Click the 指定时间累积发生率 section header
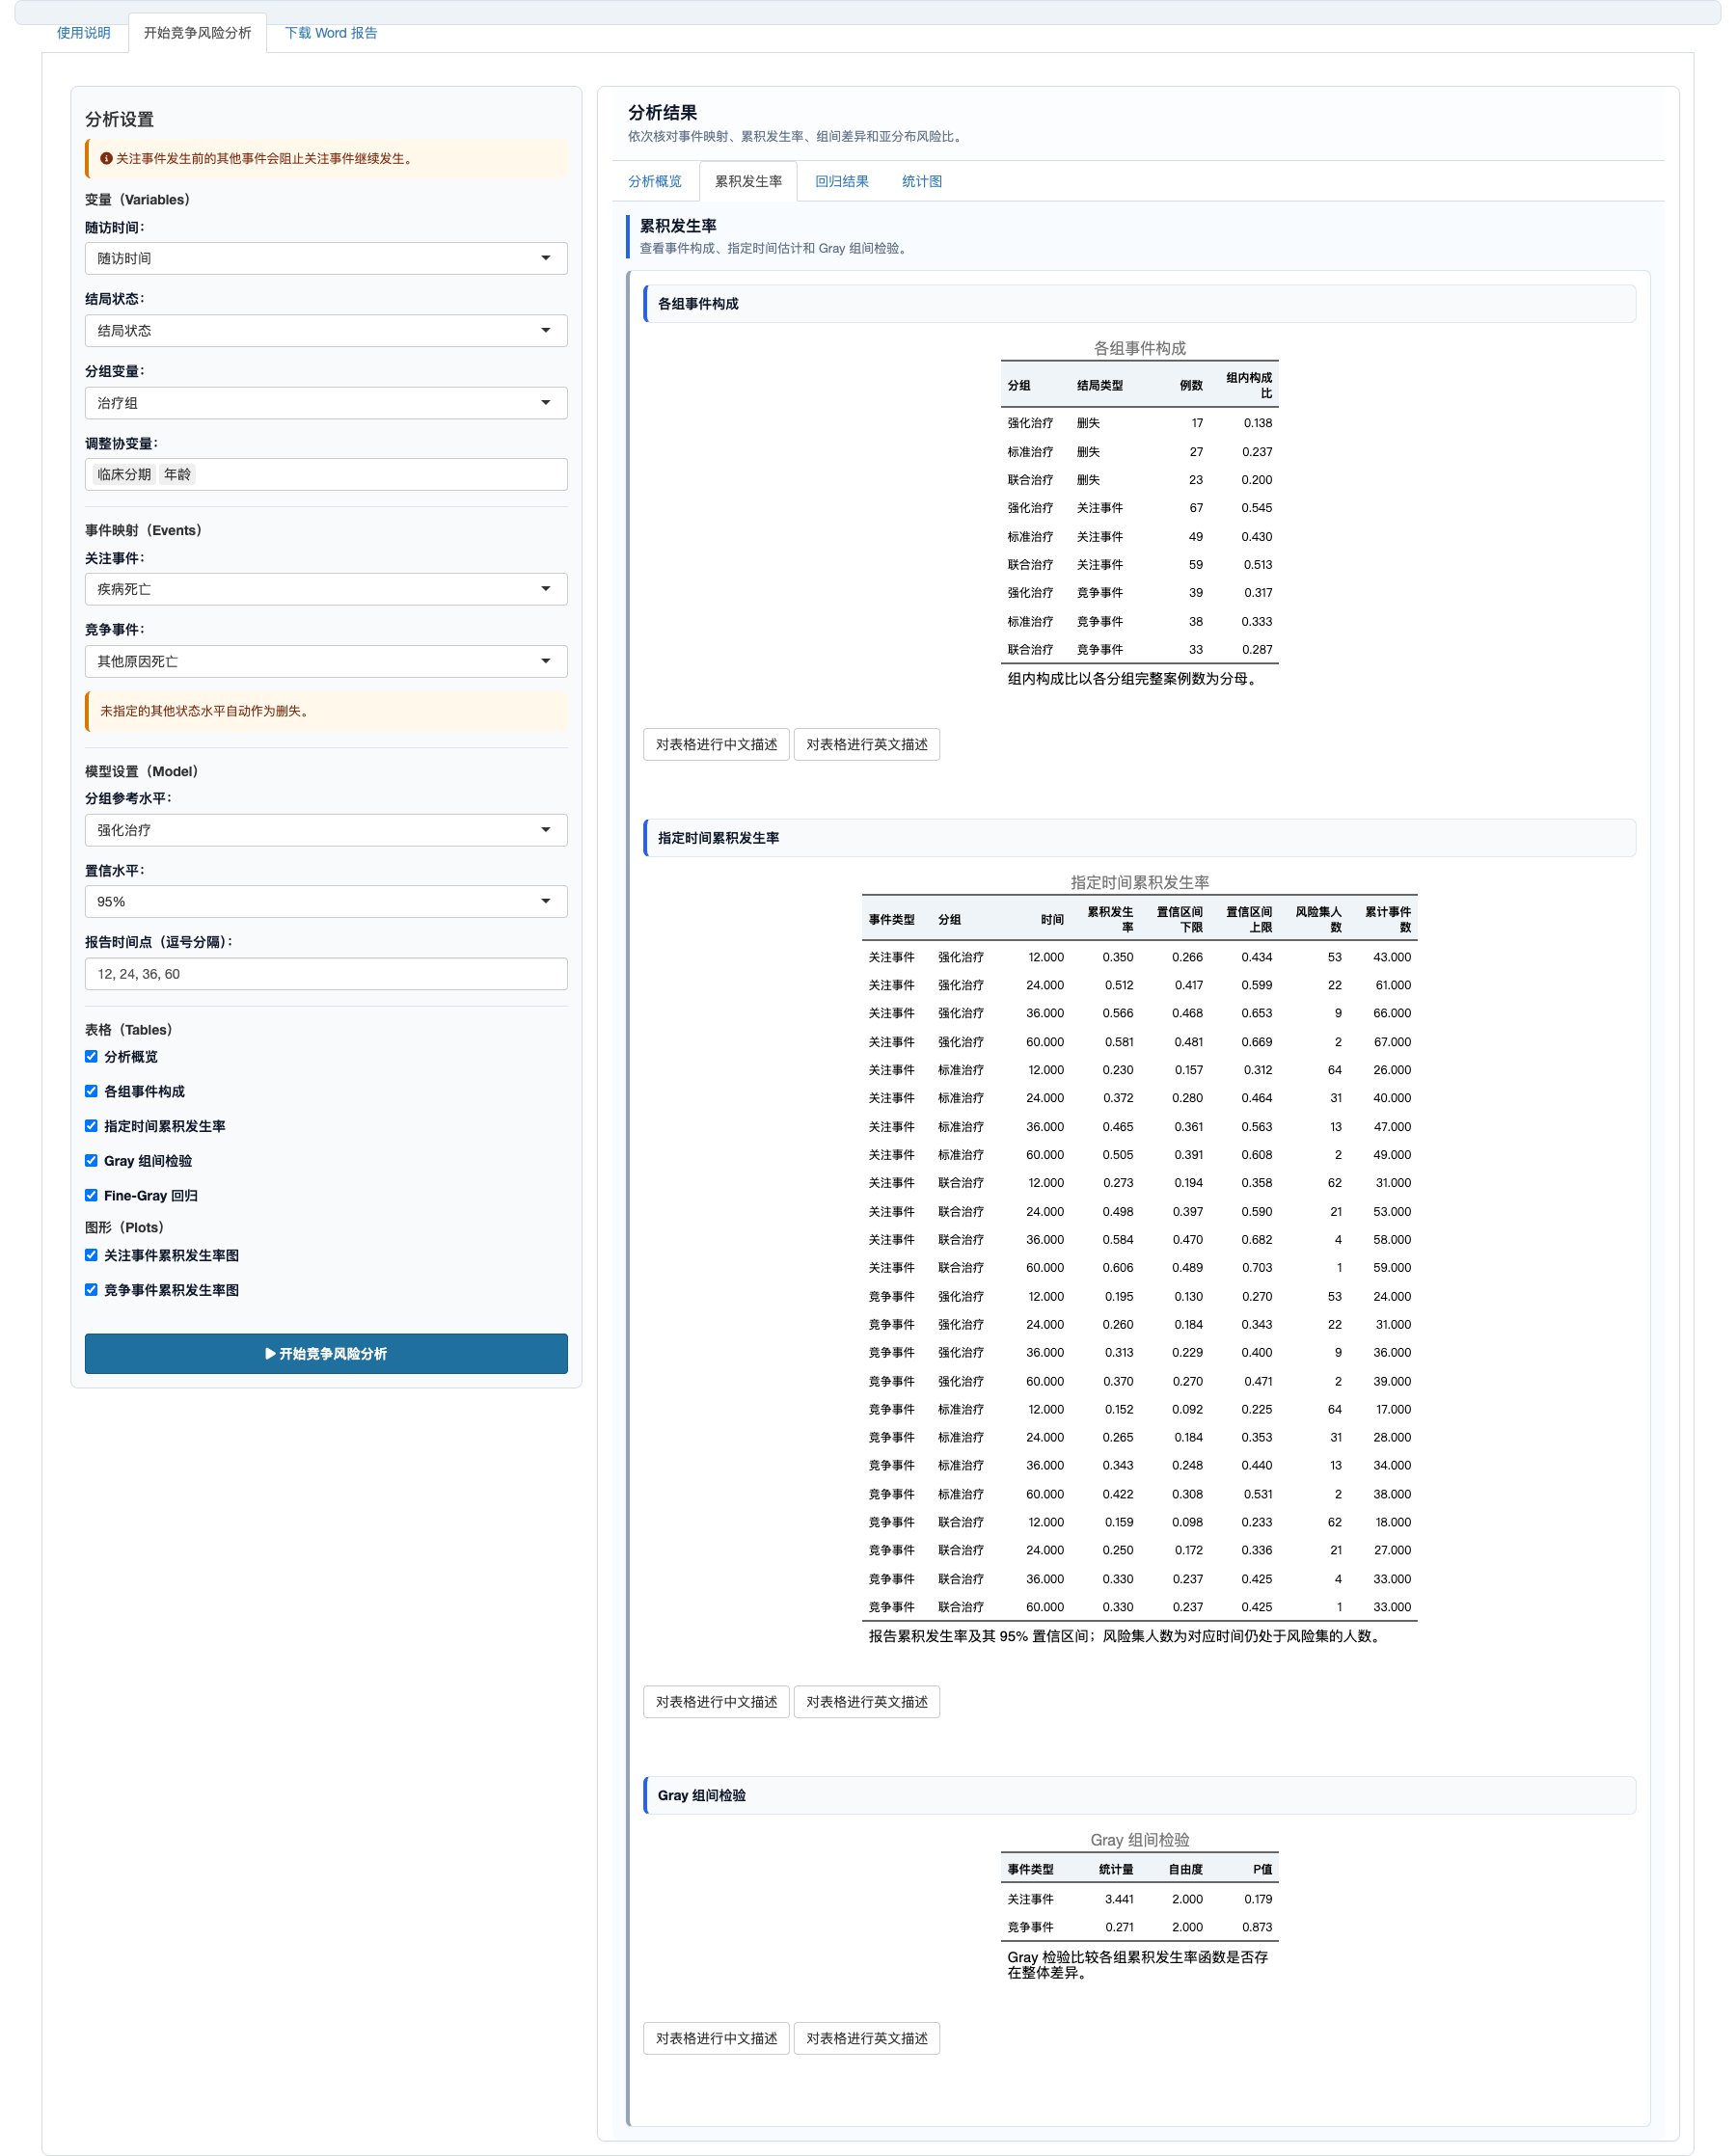The image size is (1736, 2156). tap(1140, 837)
